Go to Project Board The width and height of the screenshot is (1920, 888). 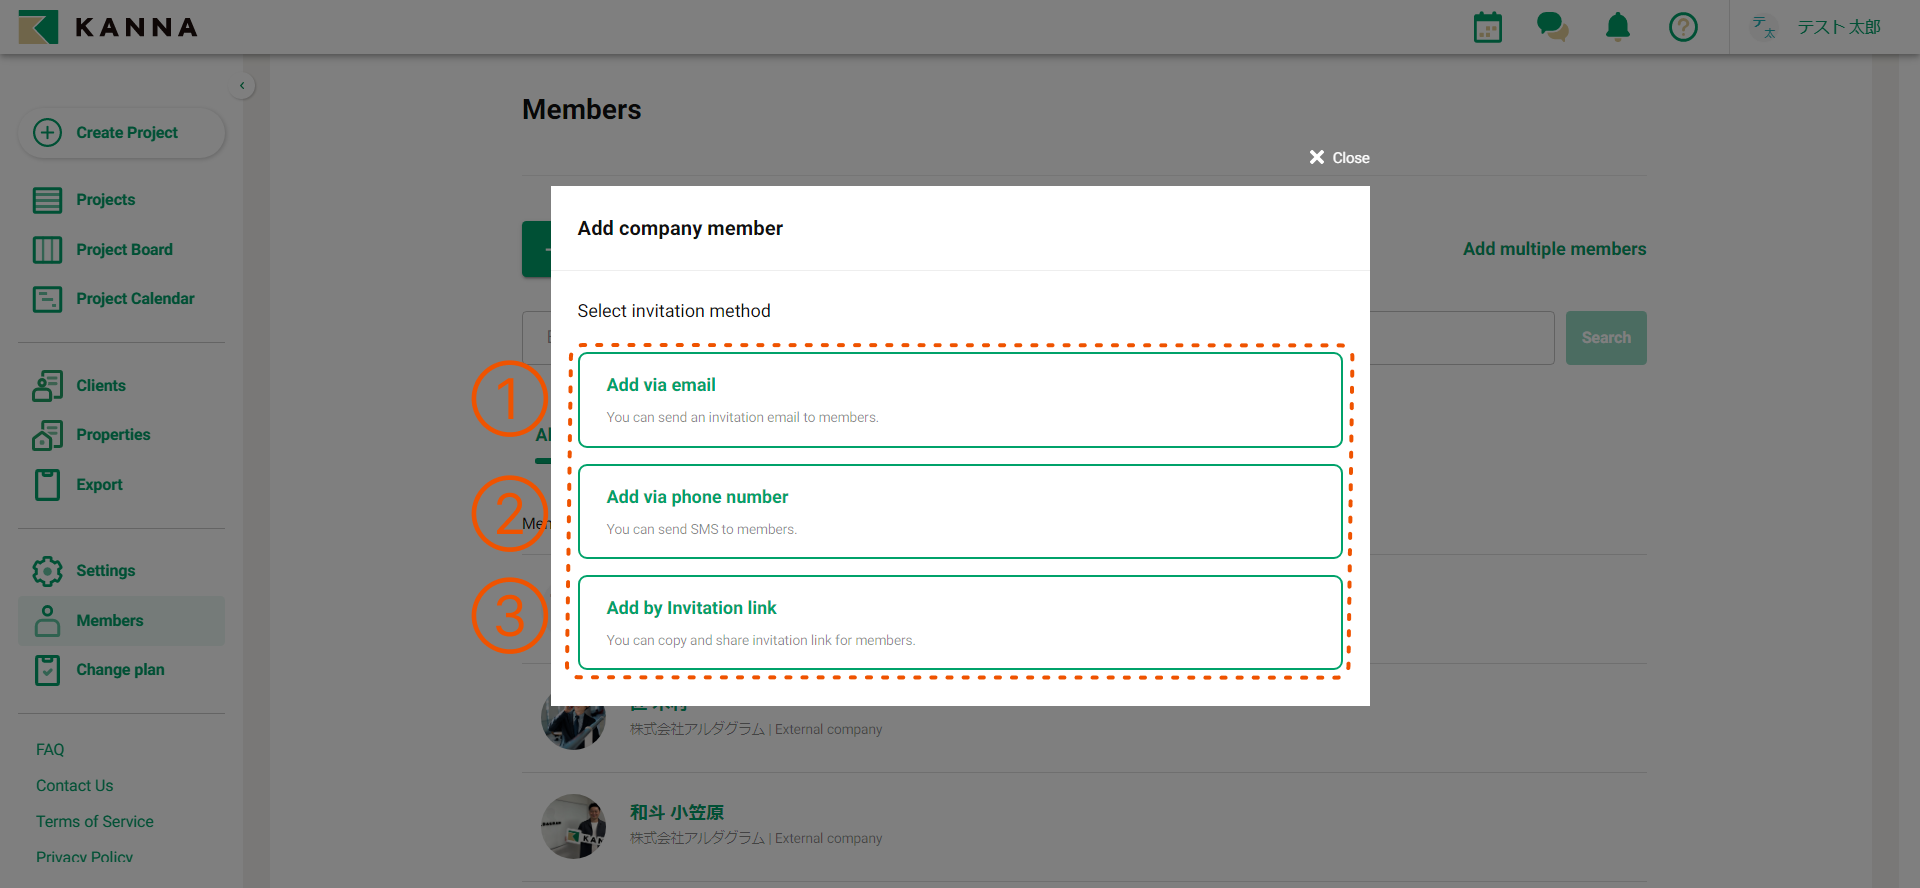[124, 250]
